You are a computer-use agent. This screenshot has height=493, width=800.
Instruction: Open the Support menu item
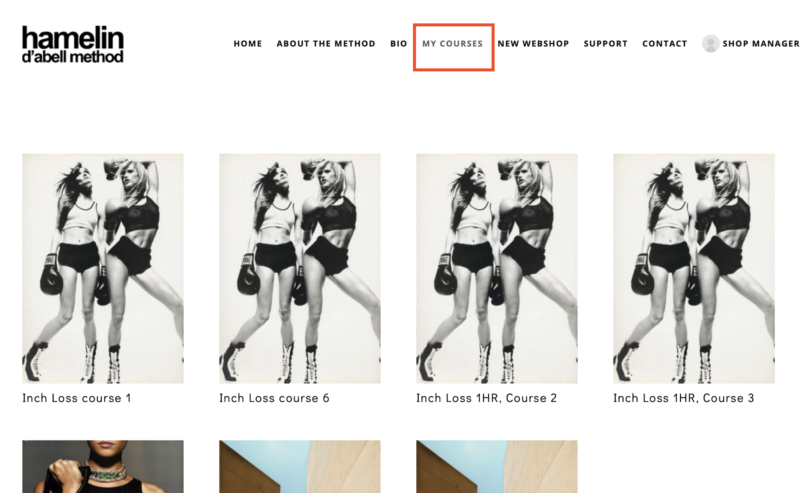[x=605, y=44]
